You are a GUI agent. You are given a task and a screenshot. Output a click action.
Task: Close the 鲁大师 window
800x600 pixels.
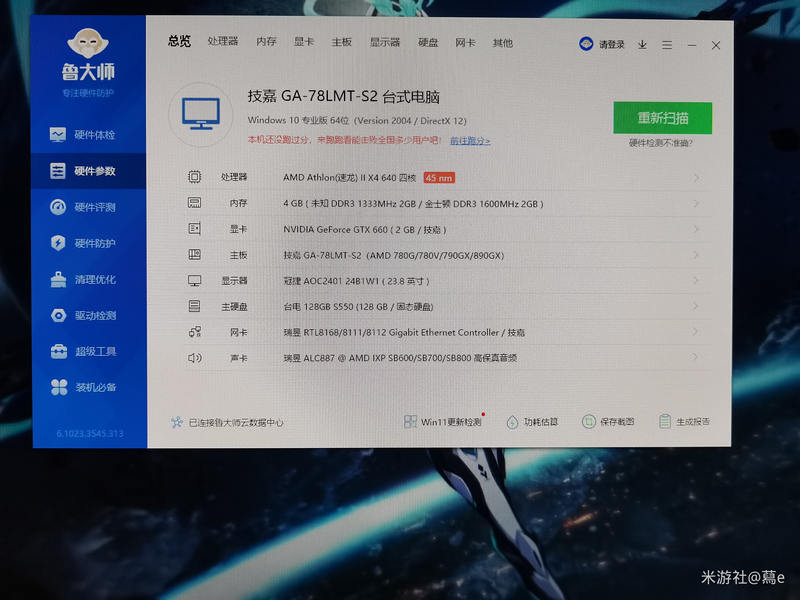point(716,45)
